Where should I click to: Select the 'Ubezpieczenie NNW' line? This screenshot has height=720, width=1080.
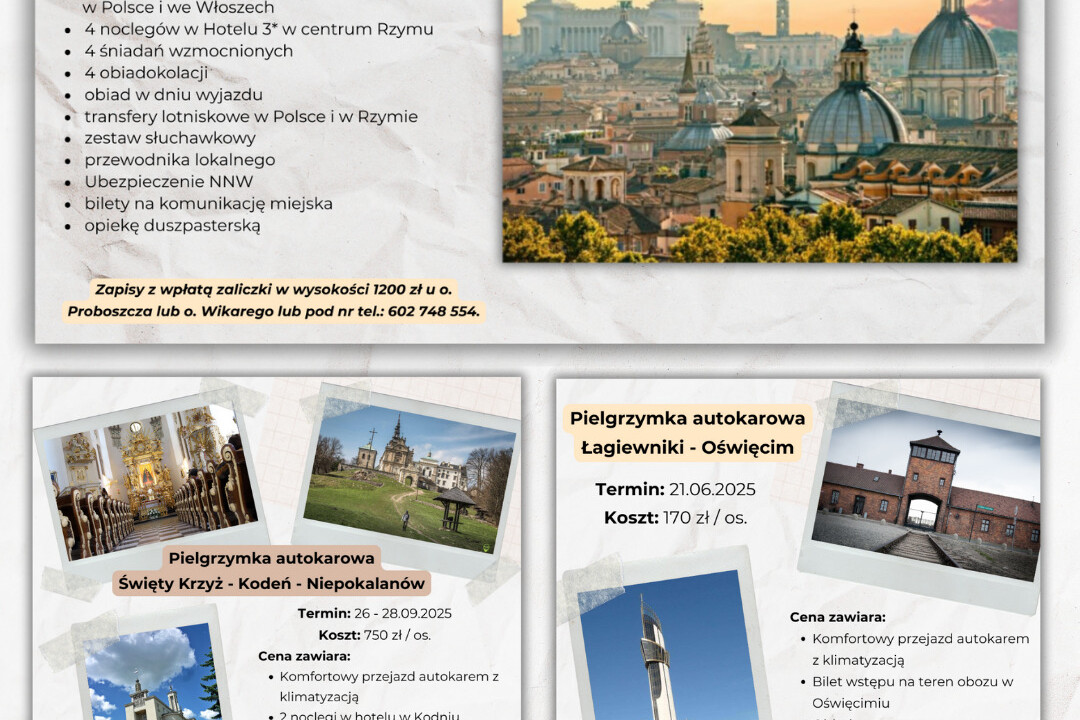tap(169, 183)
